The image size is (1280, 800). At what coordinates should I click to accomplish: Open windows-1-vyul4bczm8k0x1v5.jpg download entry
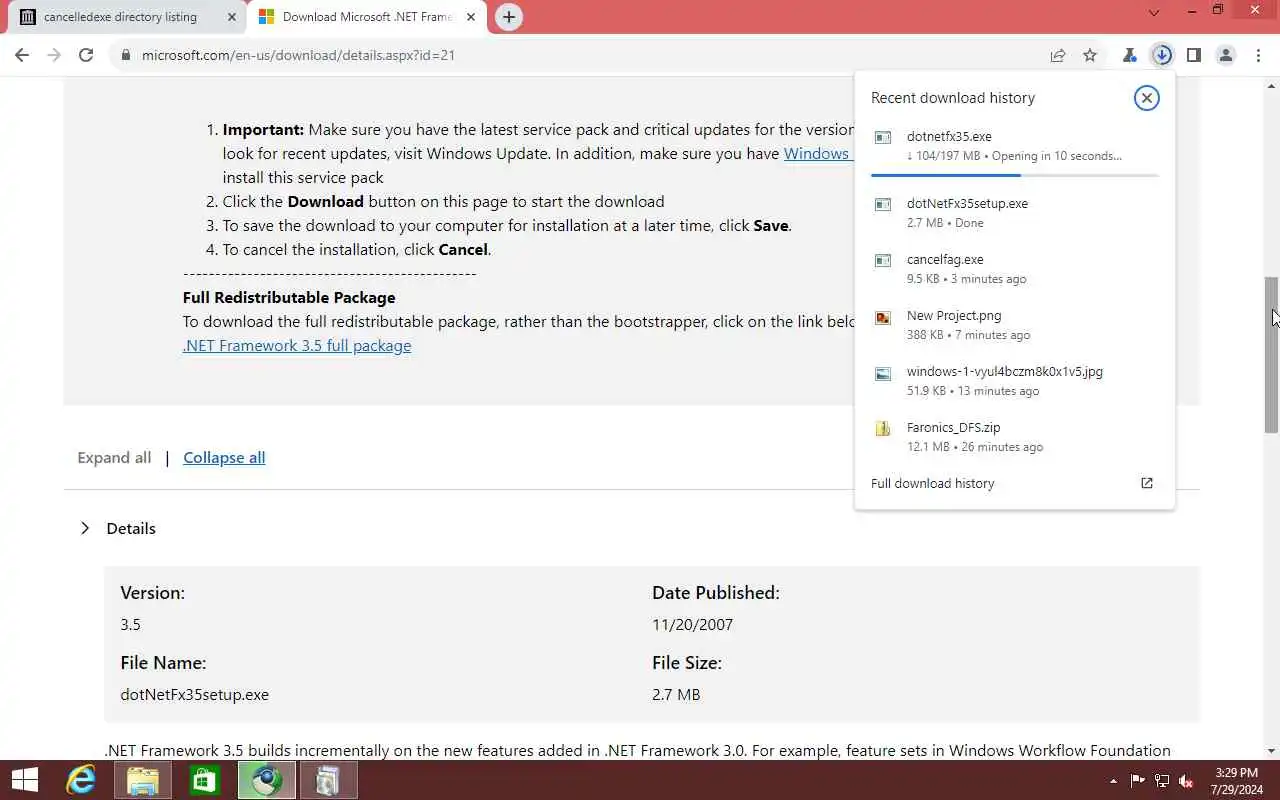(x=1014, y=380)
